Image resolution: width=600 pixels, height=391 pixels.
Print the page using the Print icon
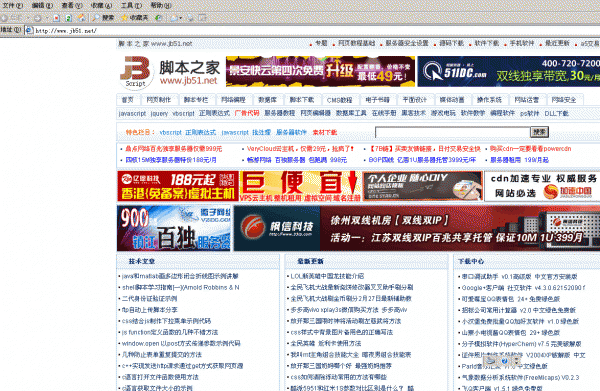click(190, 18)
